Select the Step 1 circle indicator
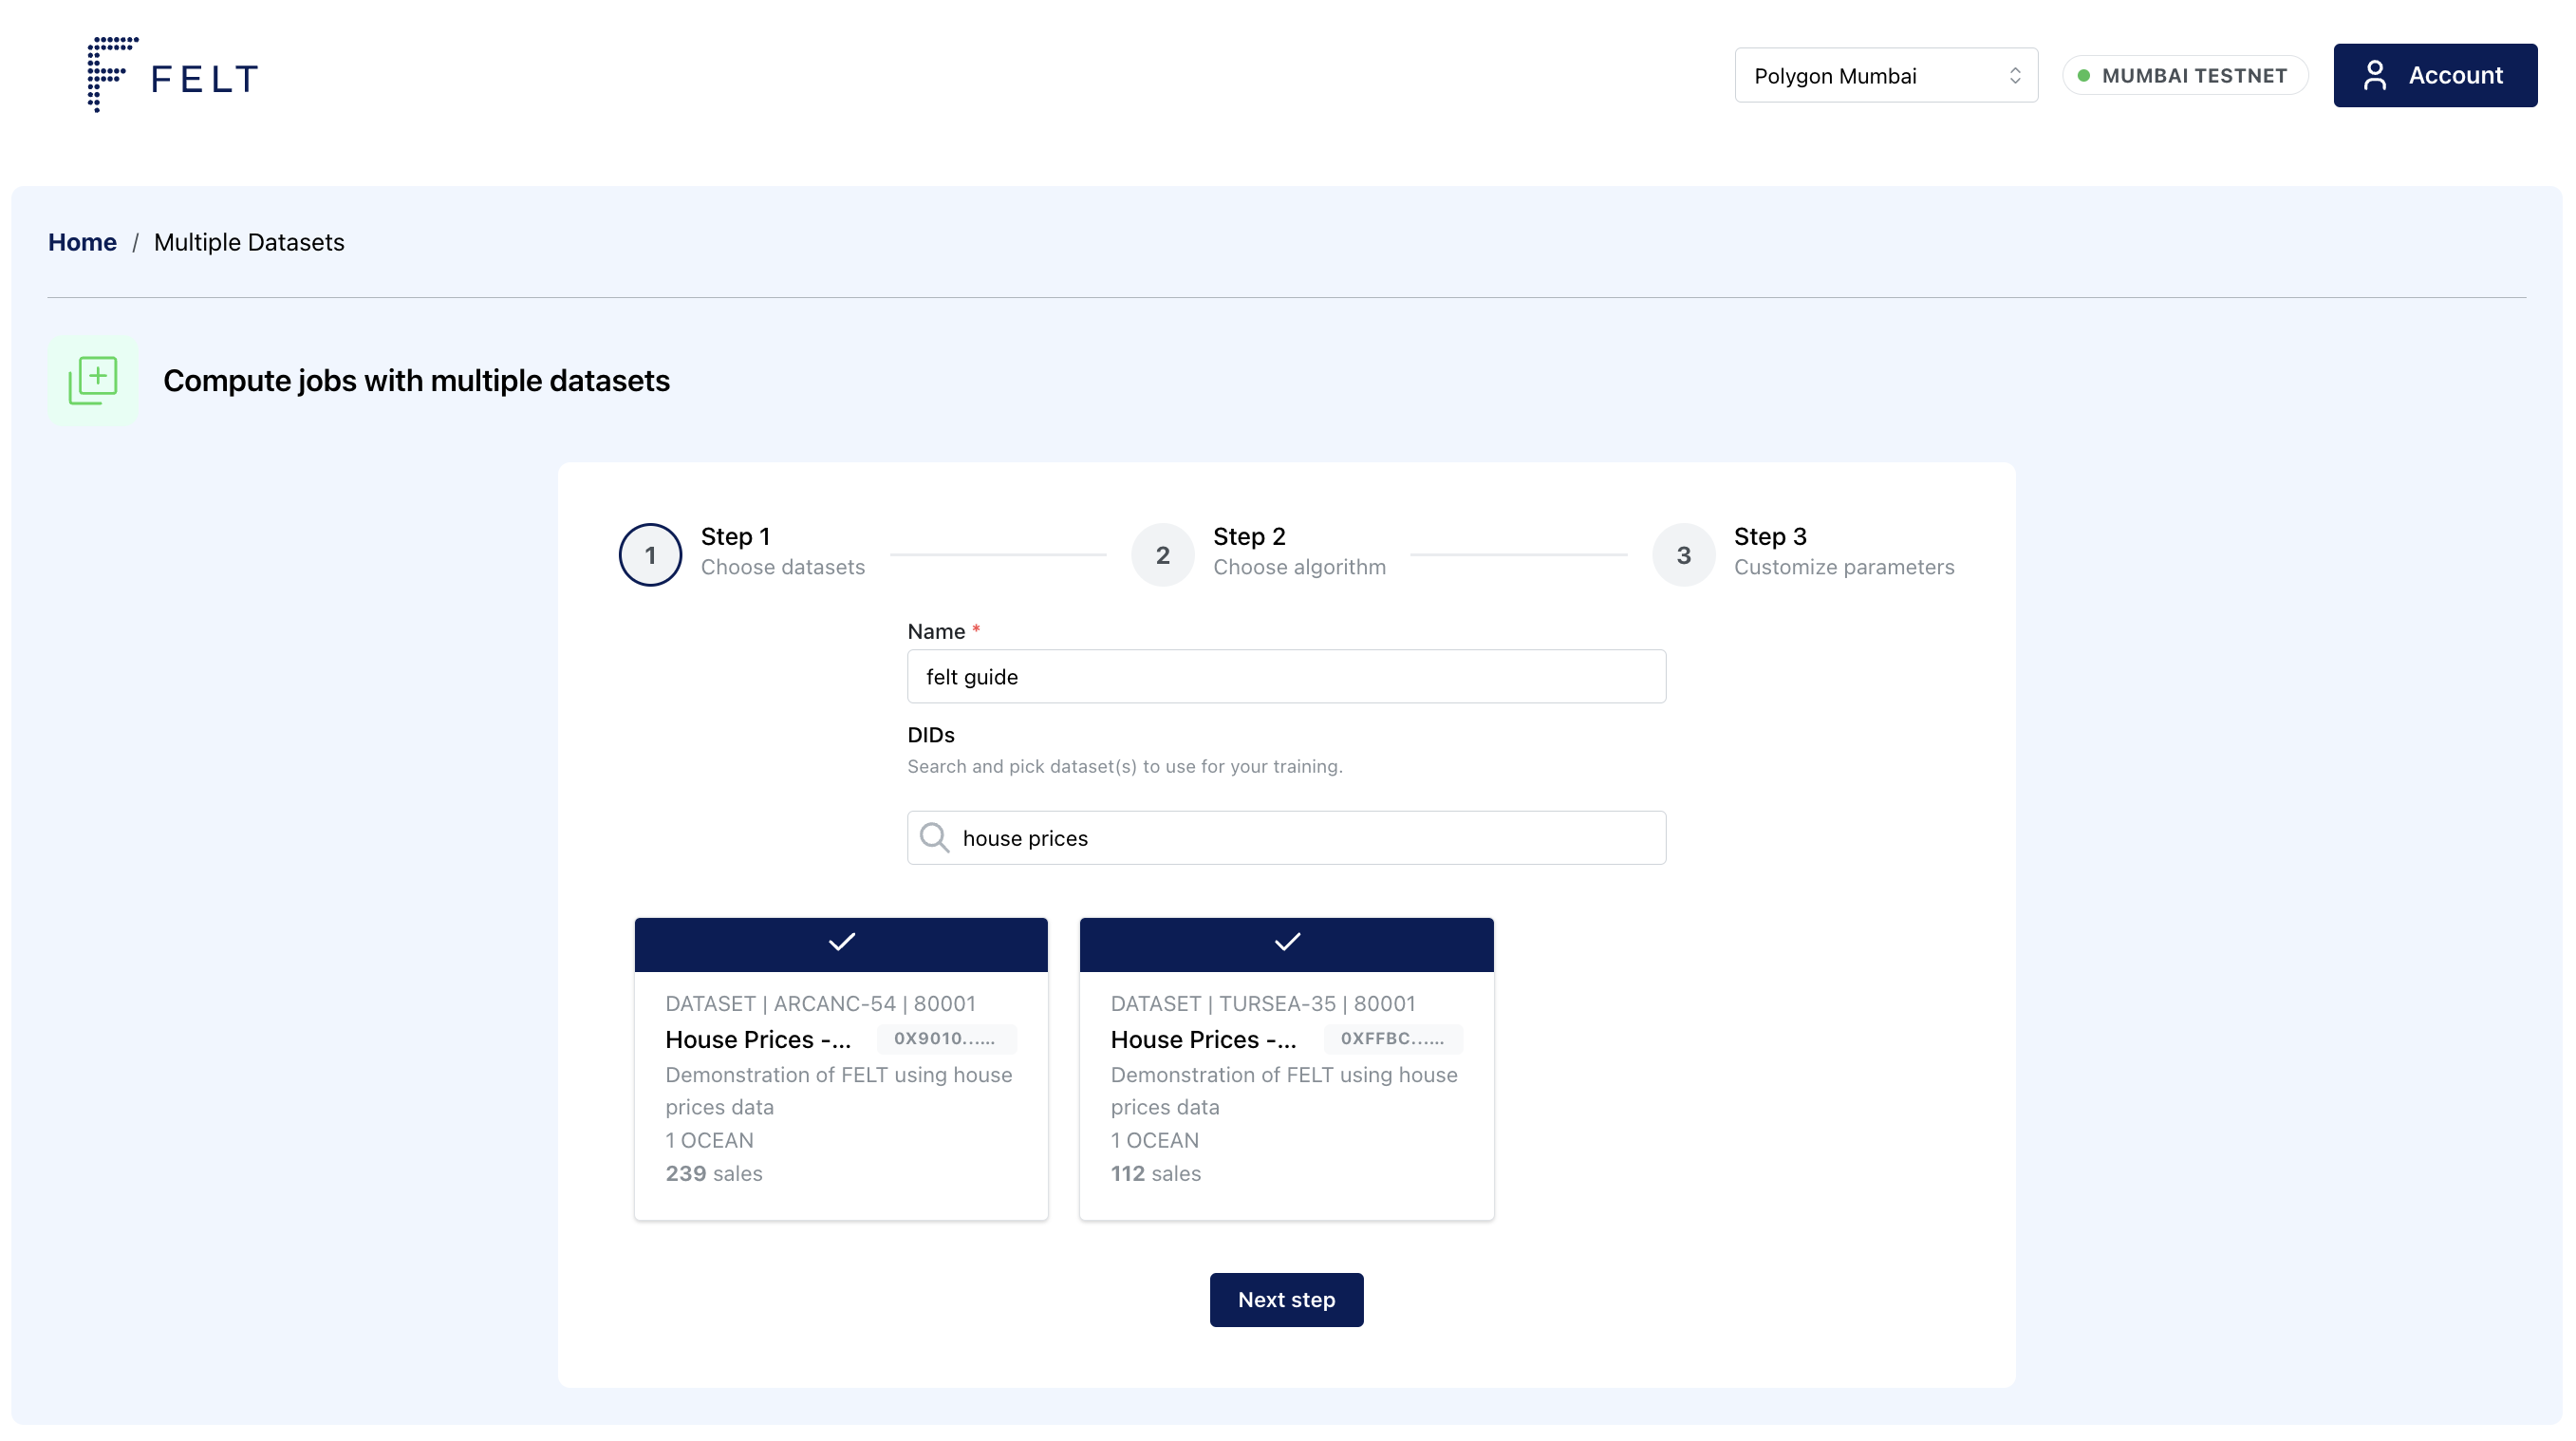Image resolution: width=2576 pixels, height=1441 pixels. pos(650,555)
